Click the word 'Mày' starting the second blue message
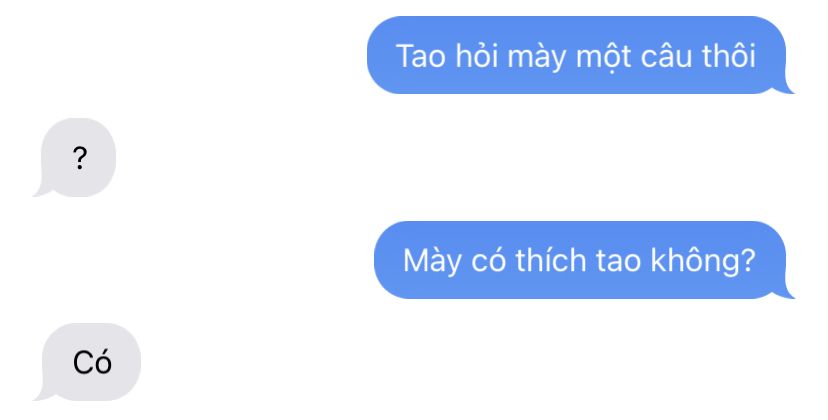Image resolution: width=828 pixels, height=420 pixels. (x=431, y=262)
